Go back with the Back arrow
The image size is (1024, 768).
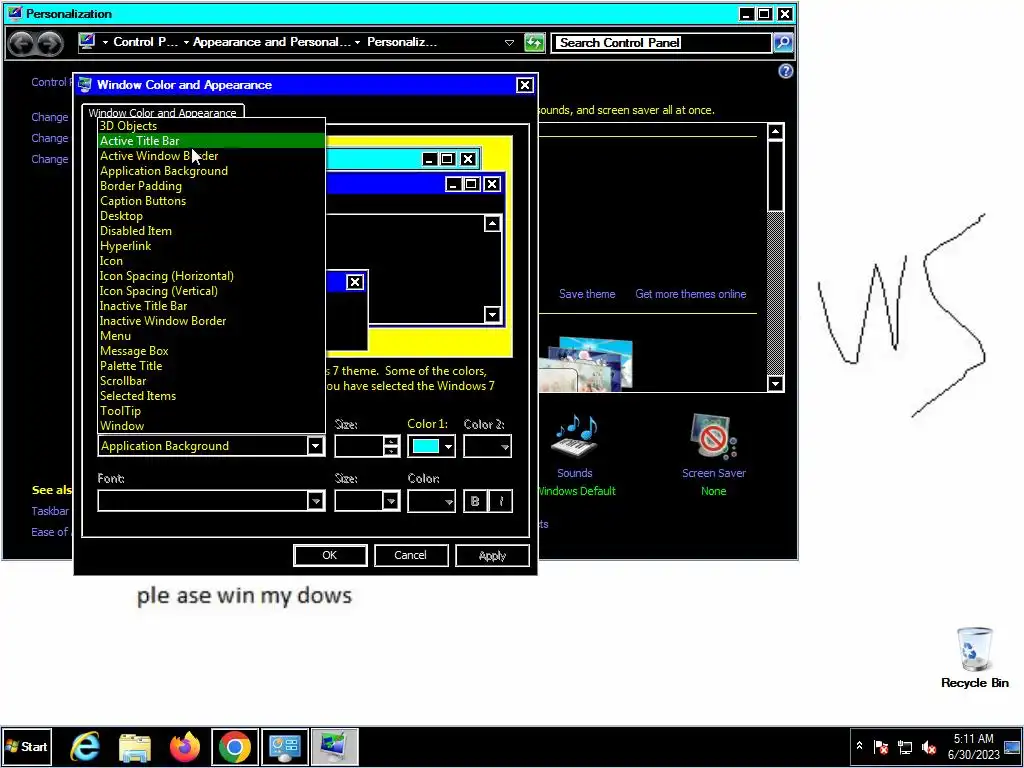(21, 44)
